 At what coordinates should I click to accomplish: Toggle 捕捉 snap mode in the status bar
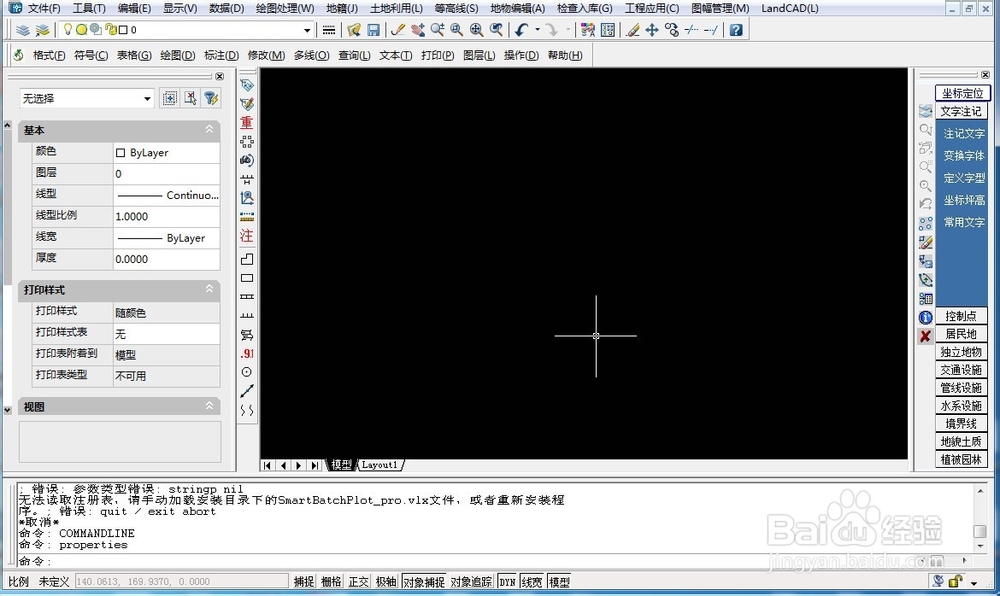coord(304,581)
